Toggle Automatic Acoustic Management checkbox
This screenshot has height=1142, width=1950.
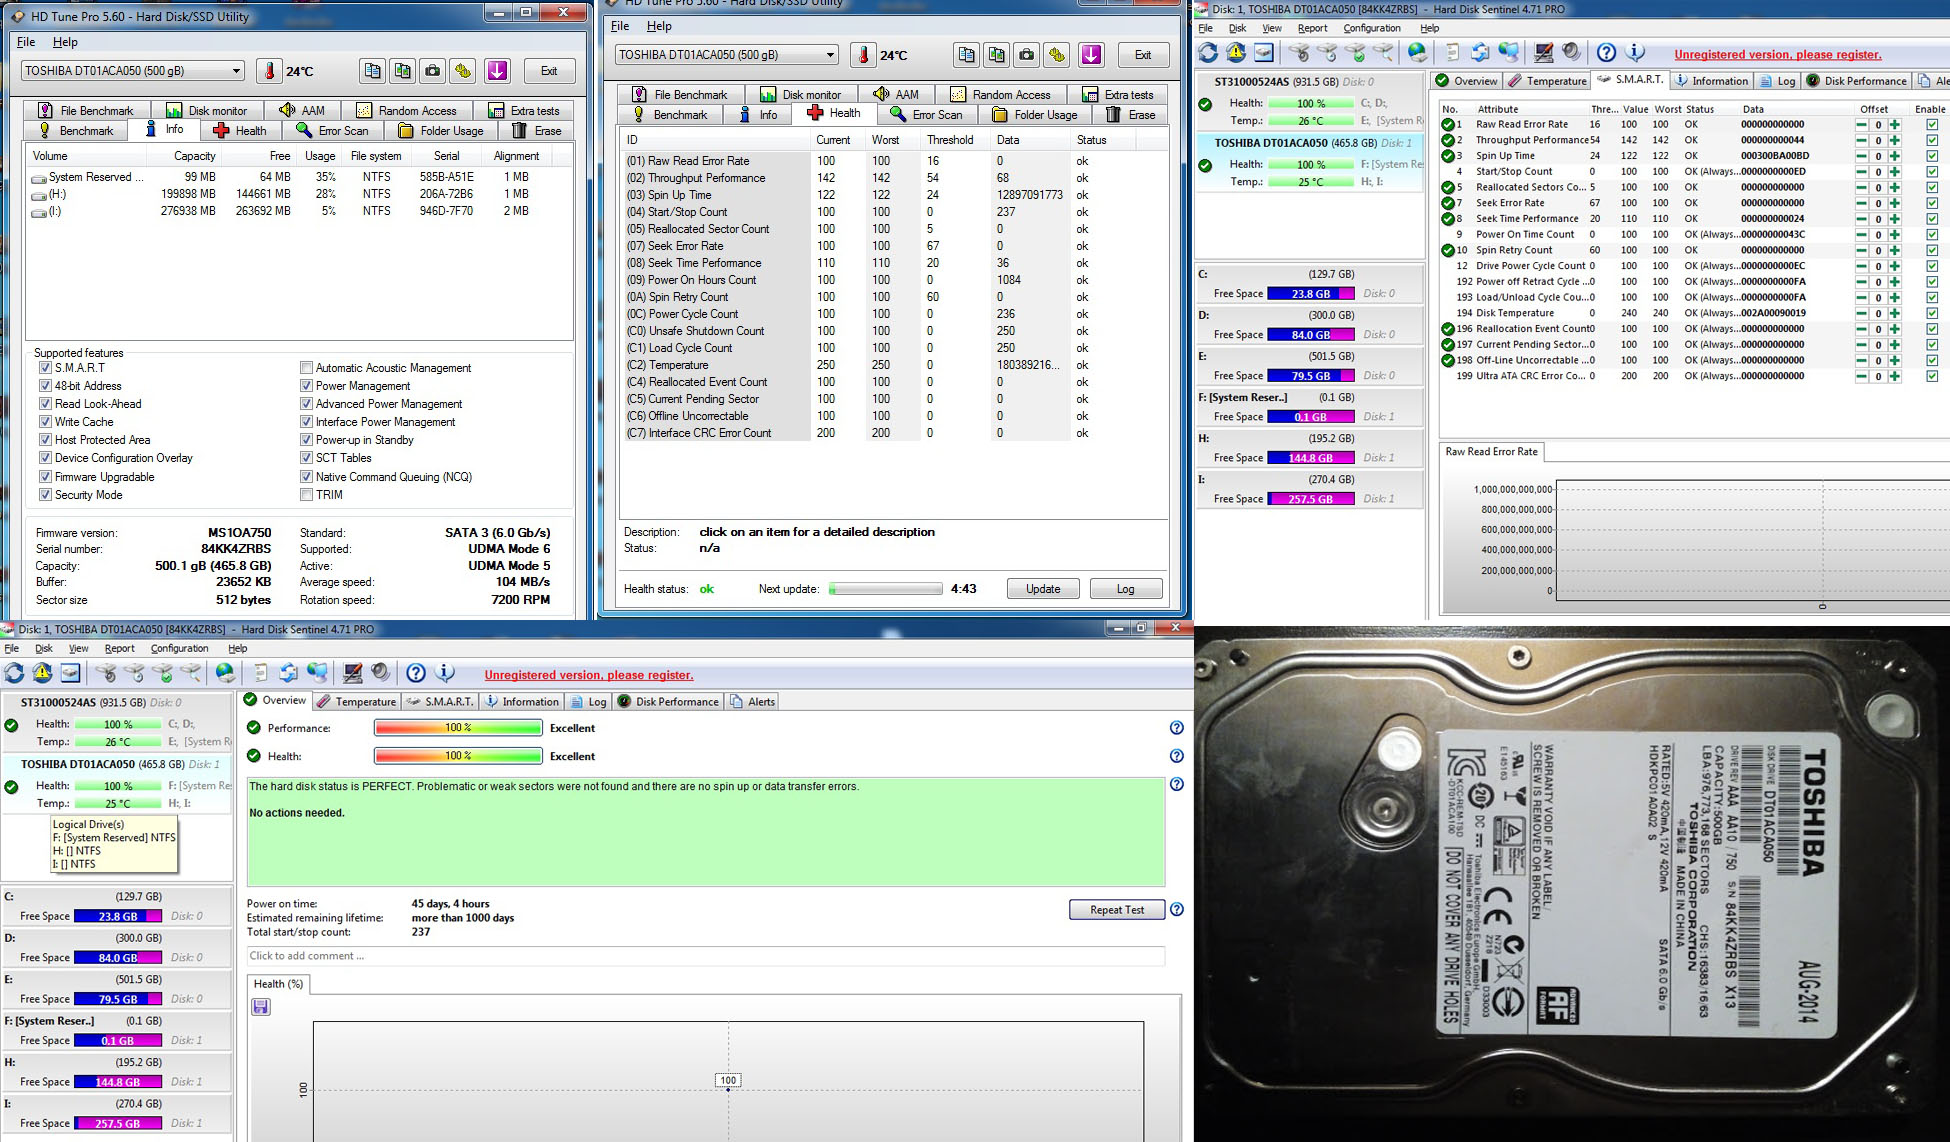pyautogui.click(x=307, y=368)
